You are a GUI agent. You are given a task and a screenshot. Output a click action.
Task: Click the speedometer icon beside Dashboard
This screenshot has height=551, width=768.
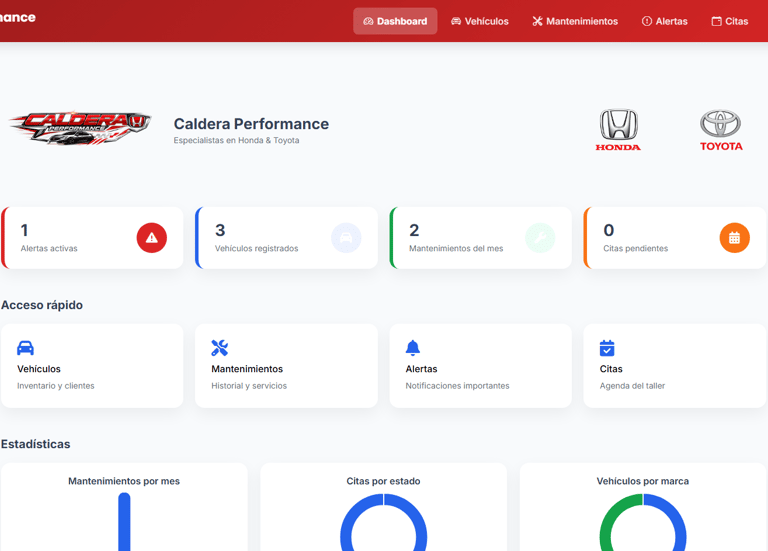(x=368, y=21)
